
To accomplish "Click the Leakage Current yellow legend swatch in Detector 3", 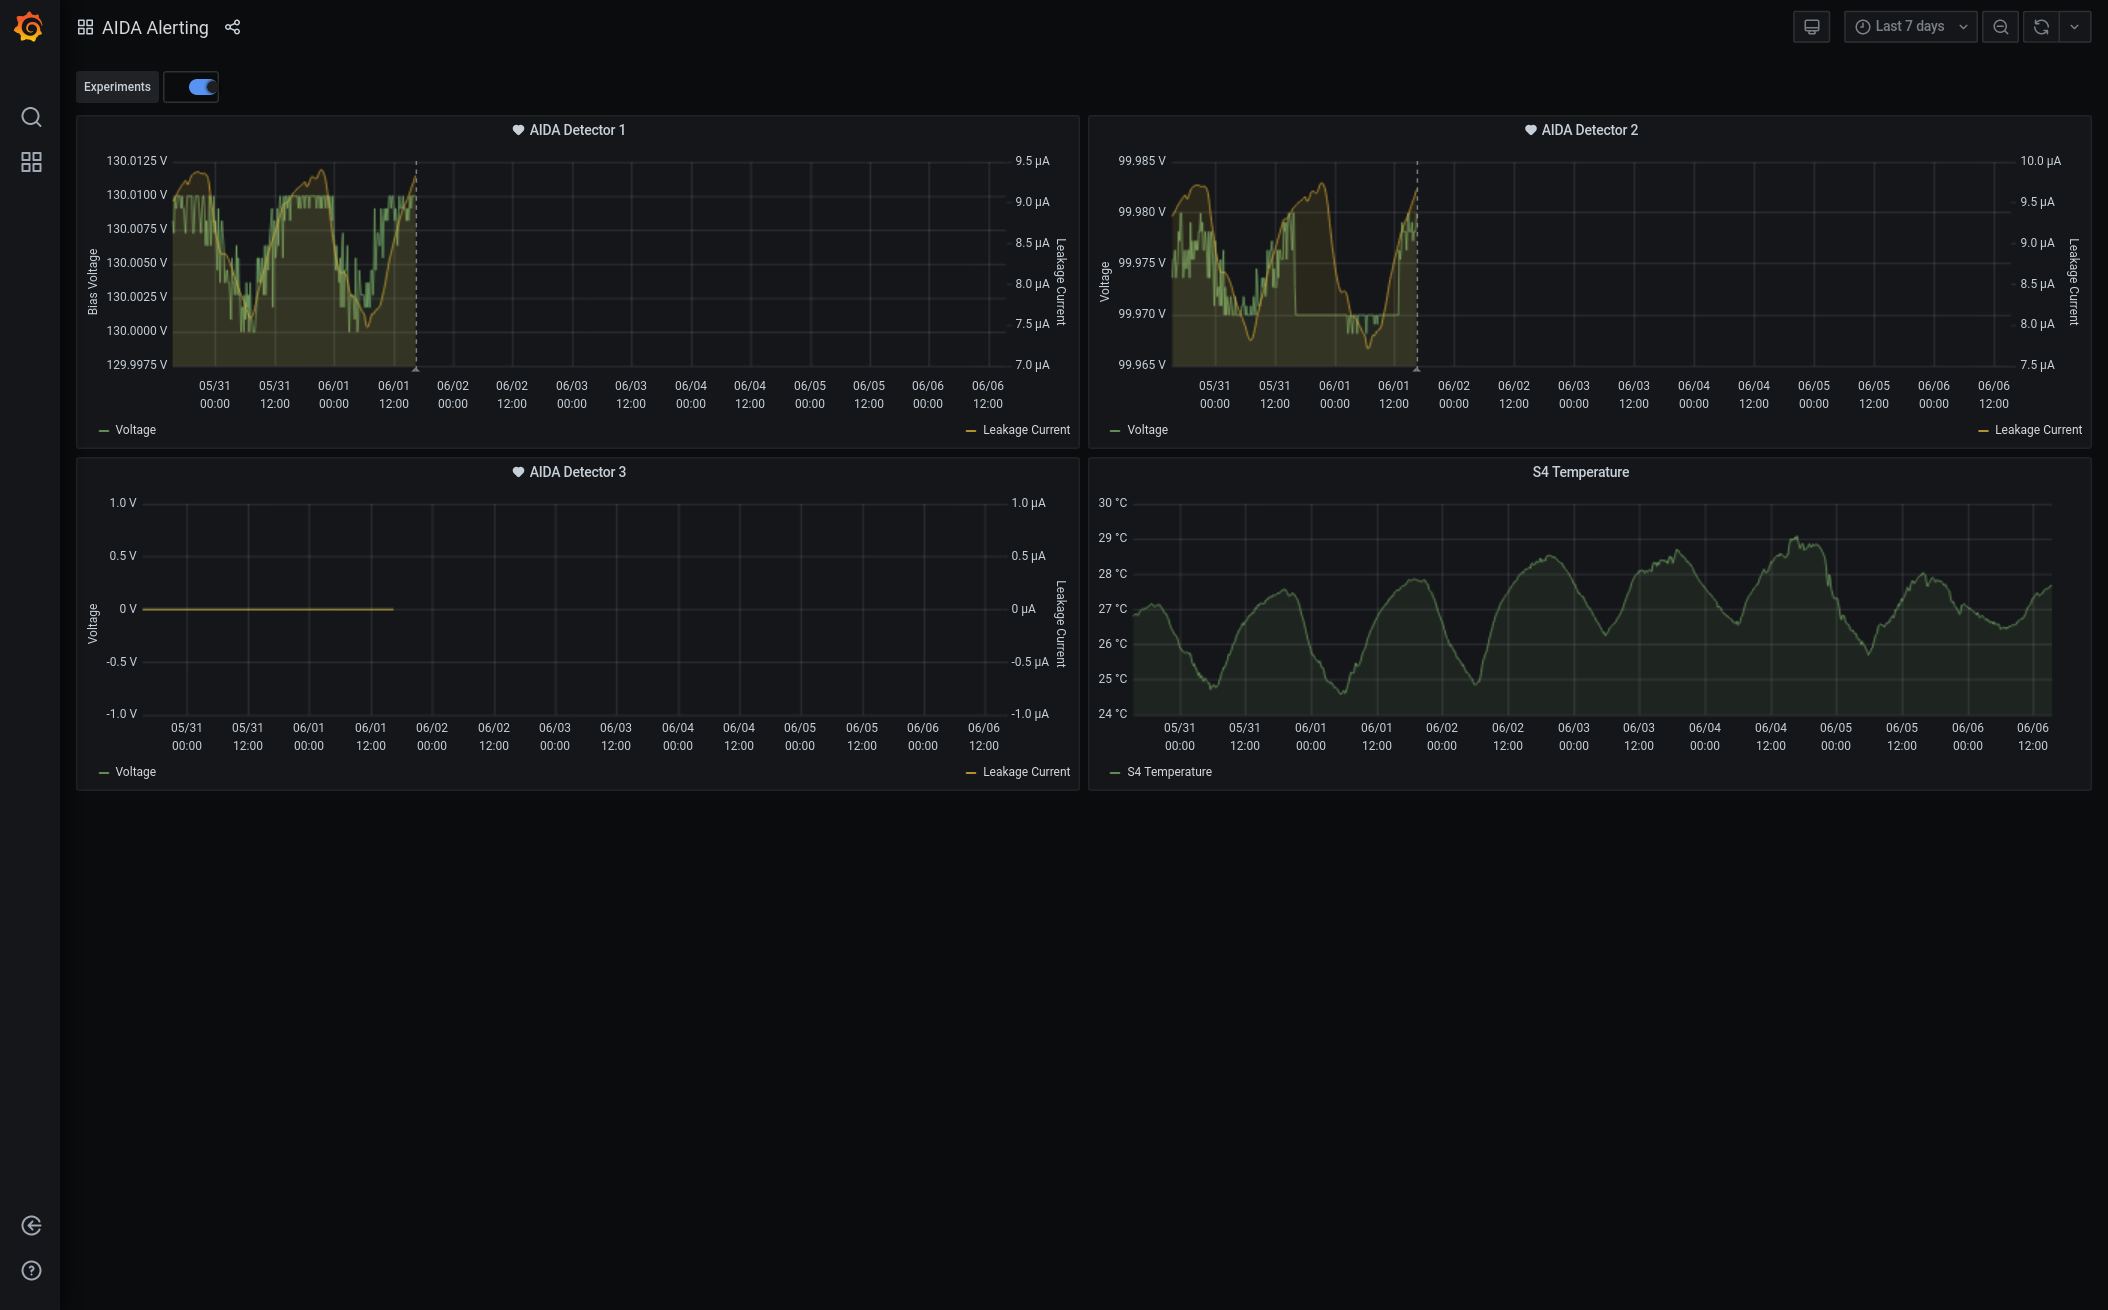I will [x=971, y=772].
